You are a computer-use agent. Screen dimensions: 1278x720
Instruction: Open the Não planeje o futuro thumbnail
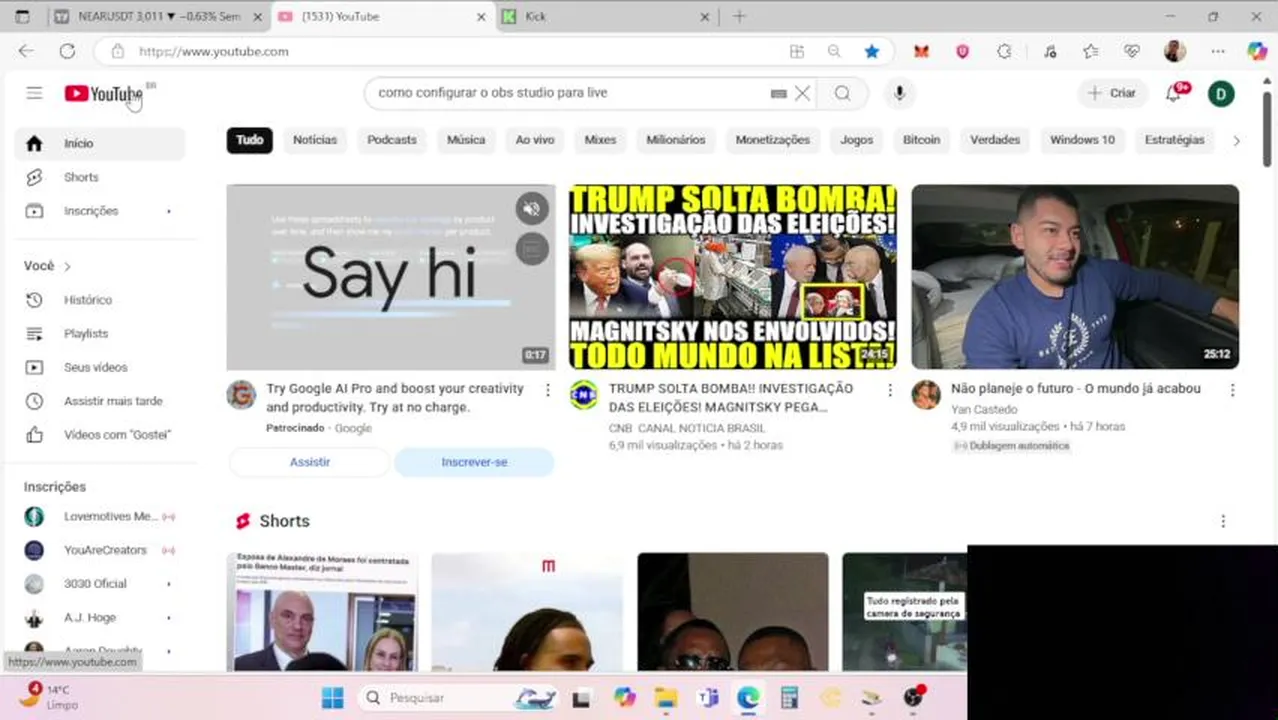[x=1075, y=277]
